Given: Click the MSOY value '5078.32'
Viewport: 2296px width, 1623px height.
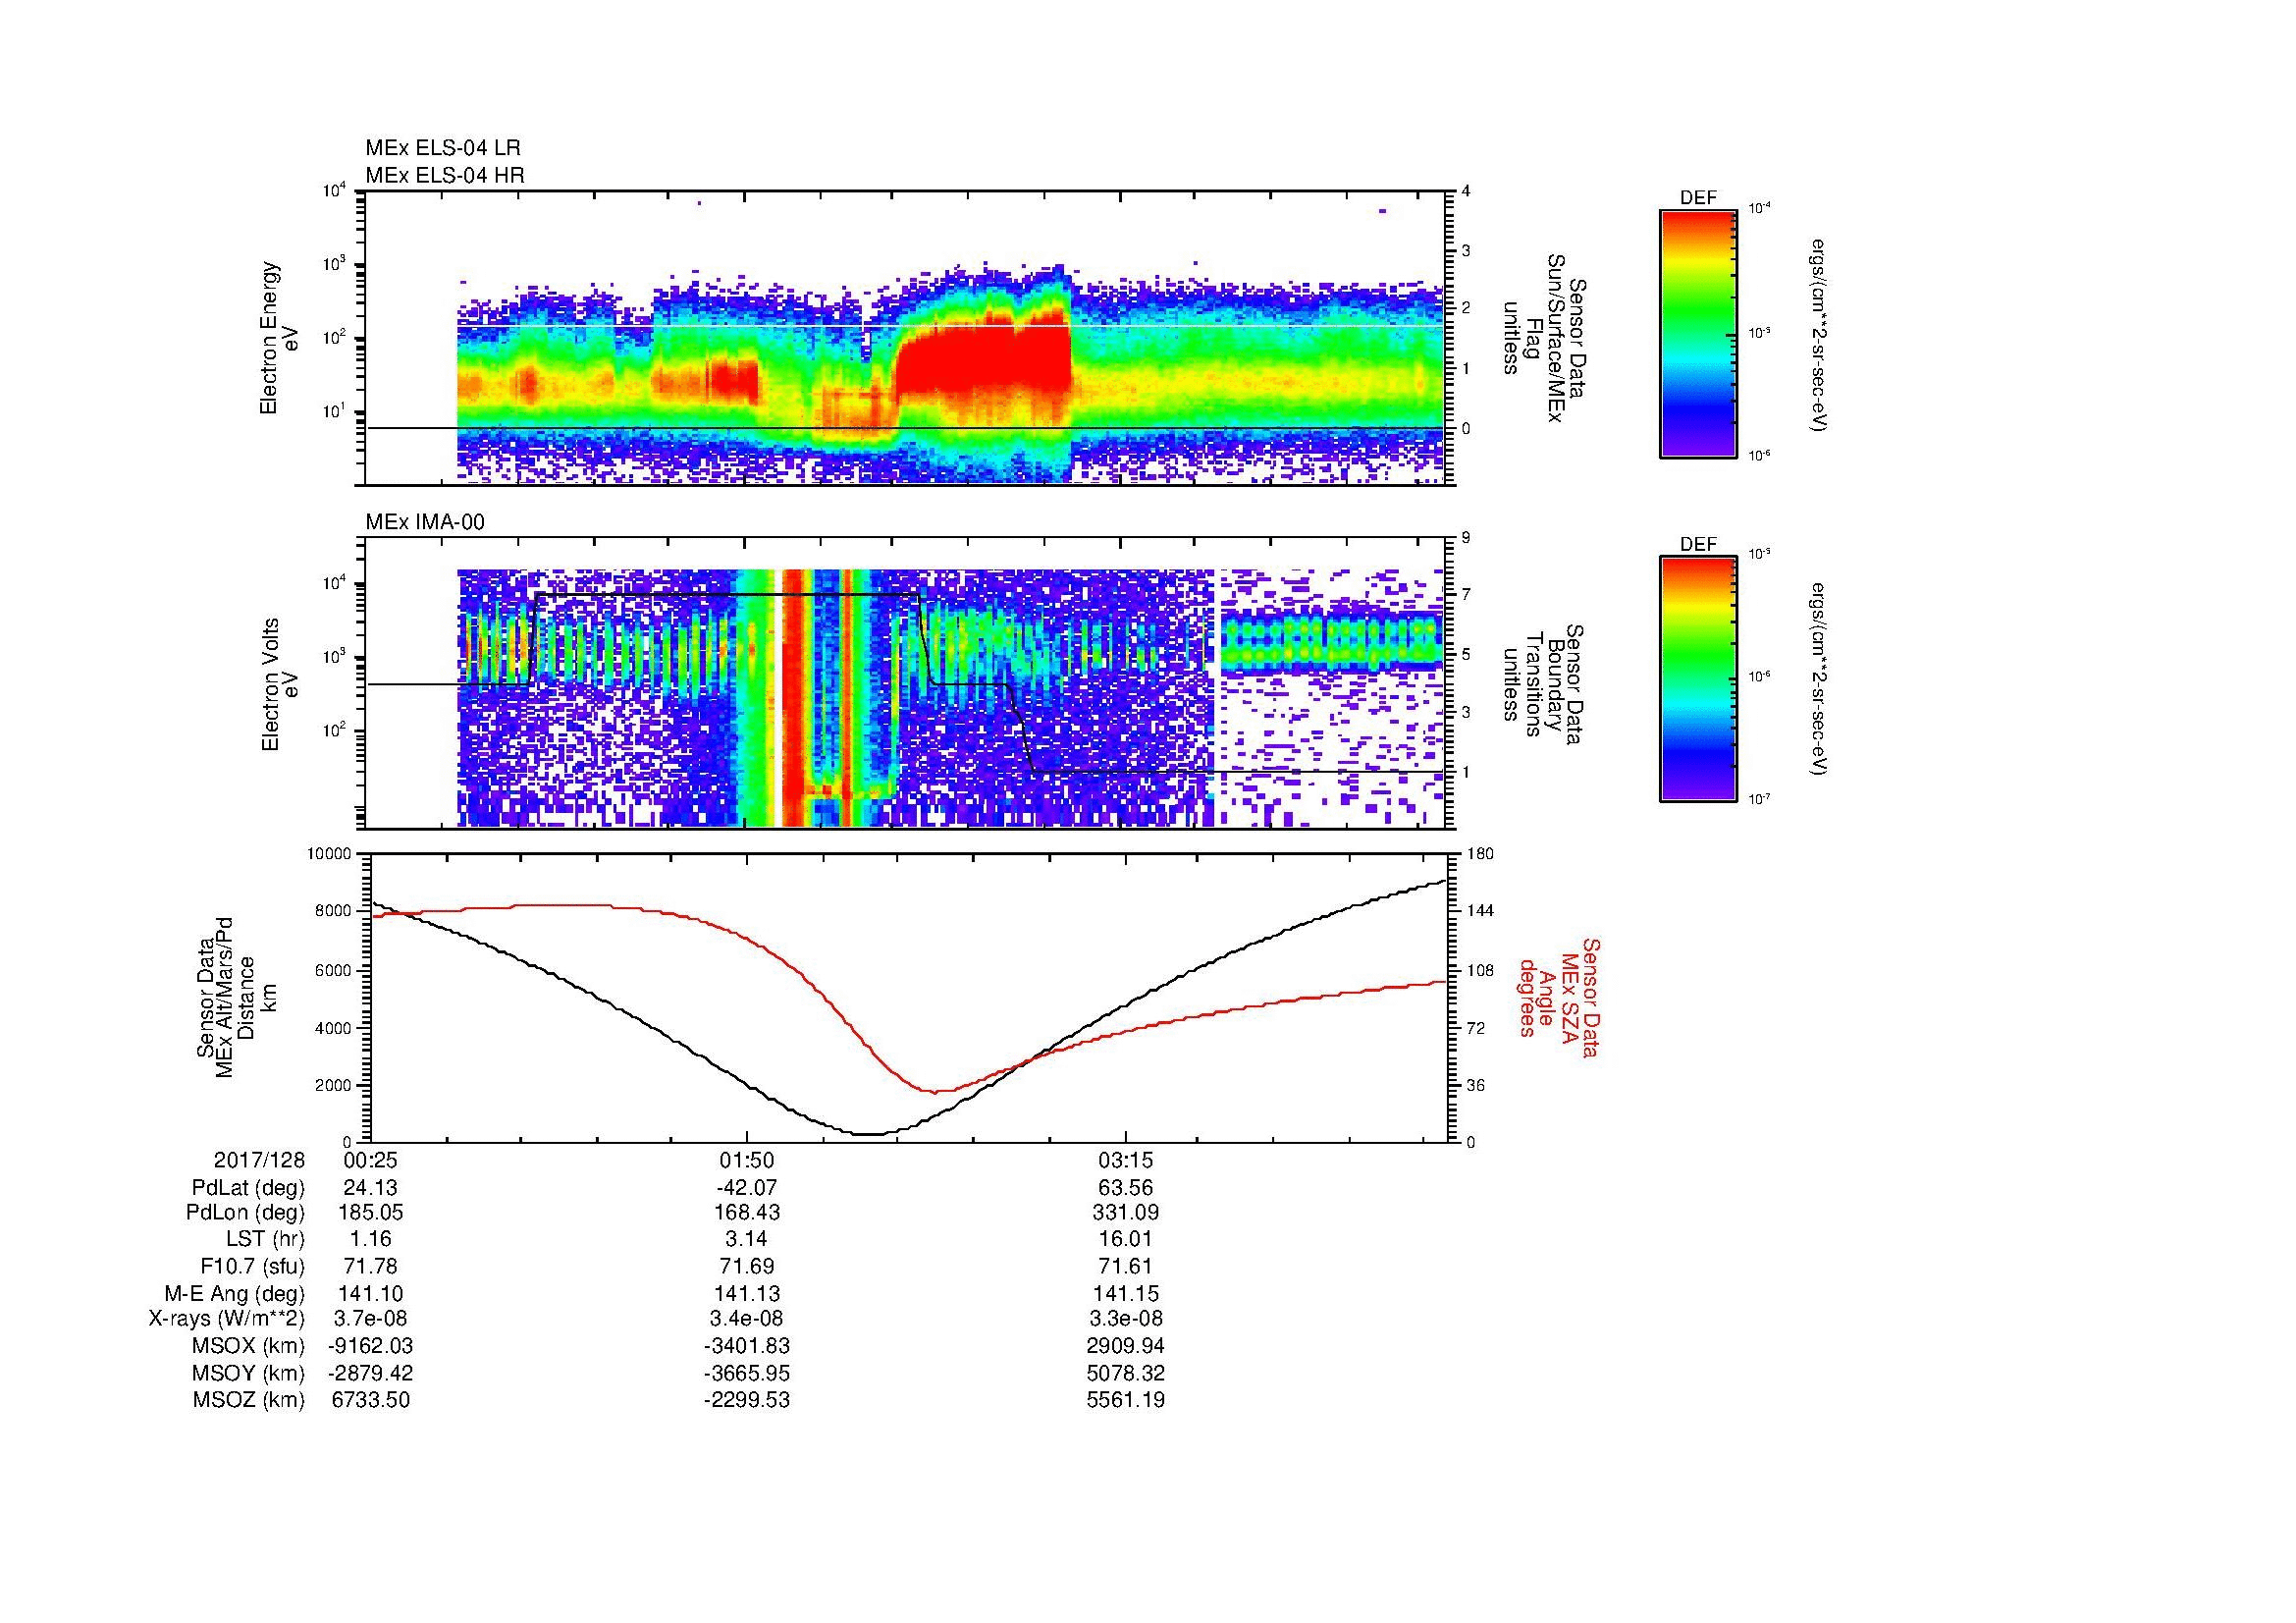Looking at the screenshot, I should [1126, 1373].
